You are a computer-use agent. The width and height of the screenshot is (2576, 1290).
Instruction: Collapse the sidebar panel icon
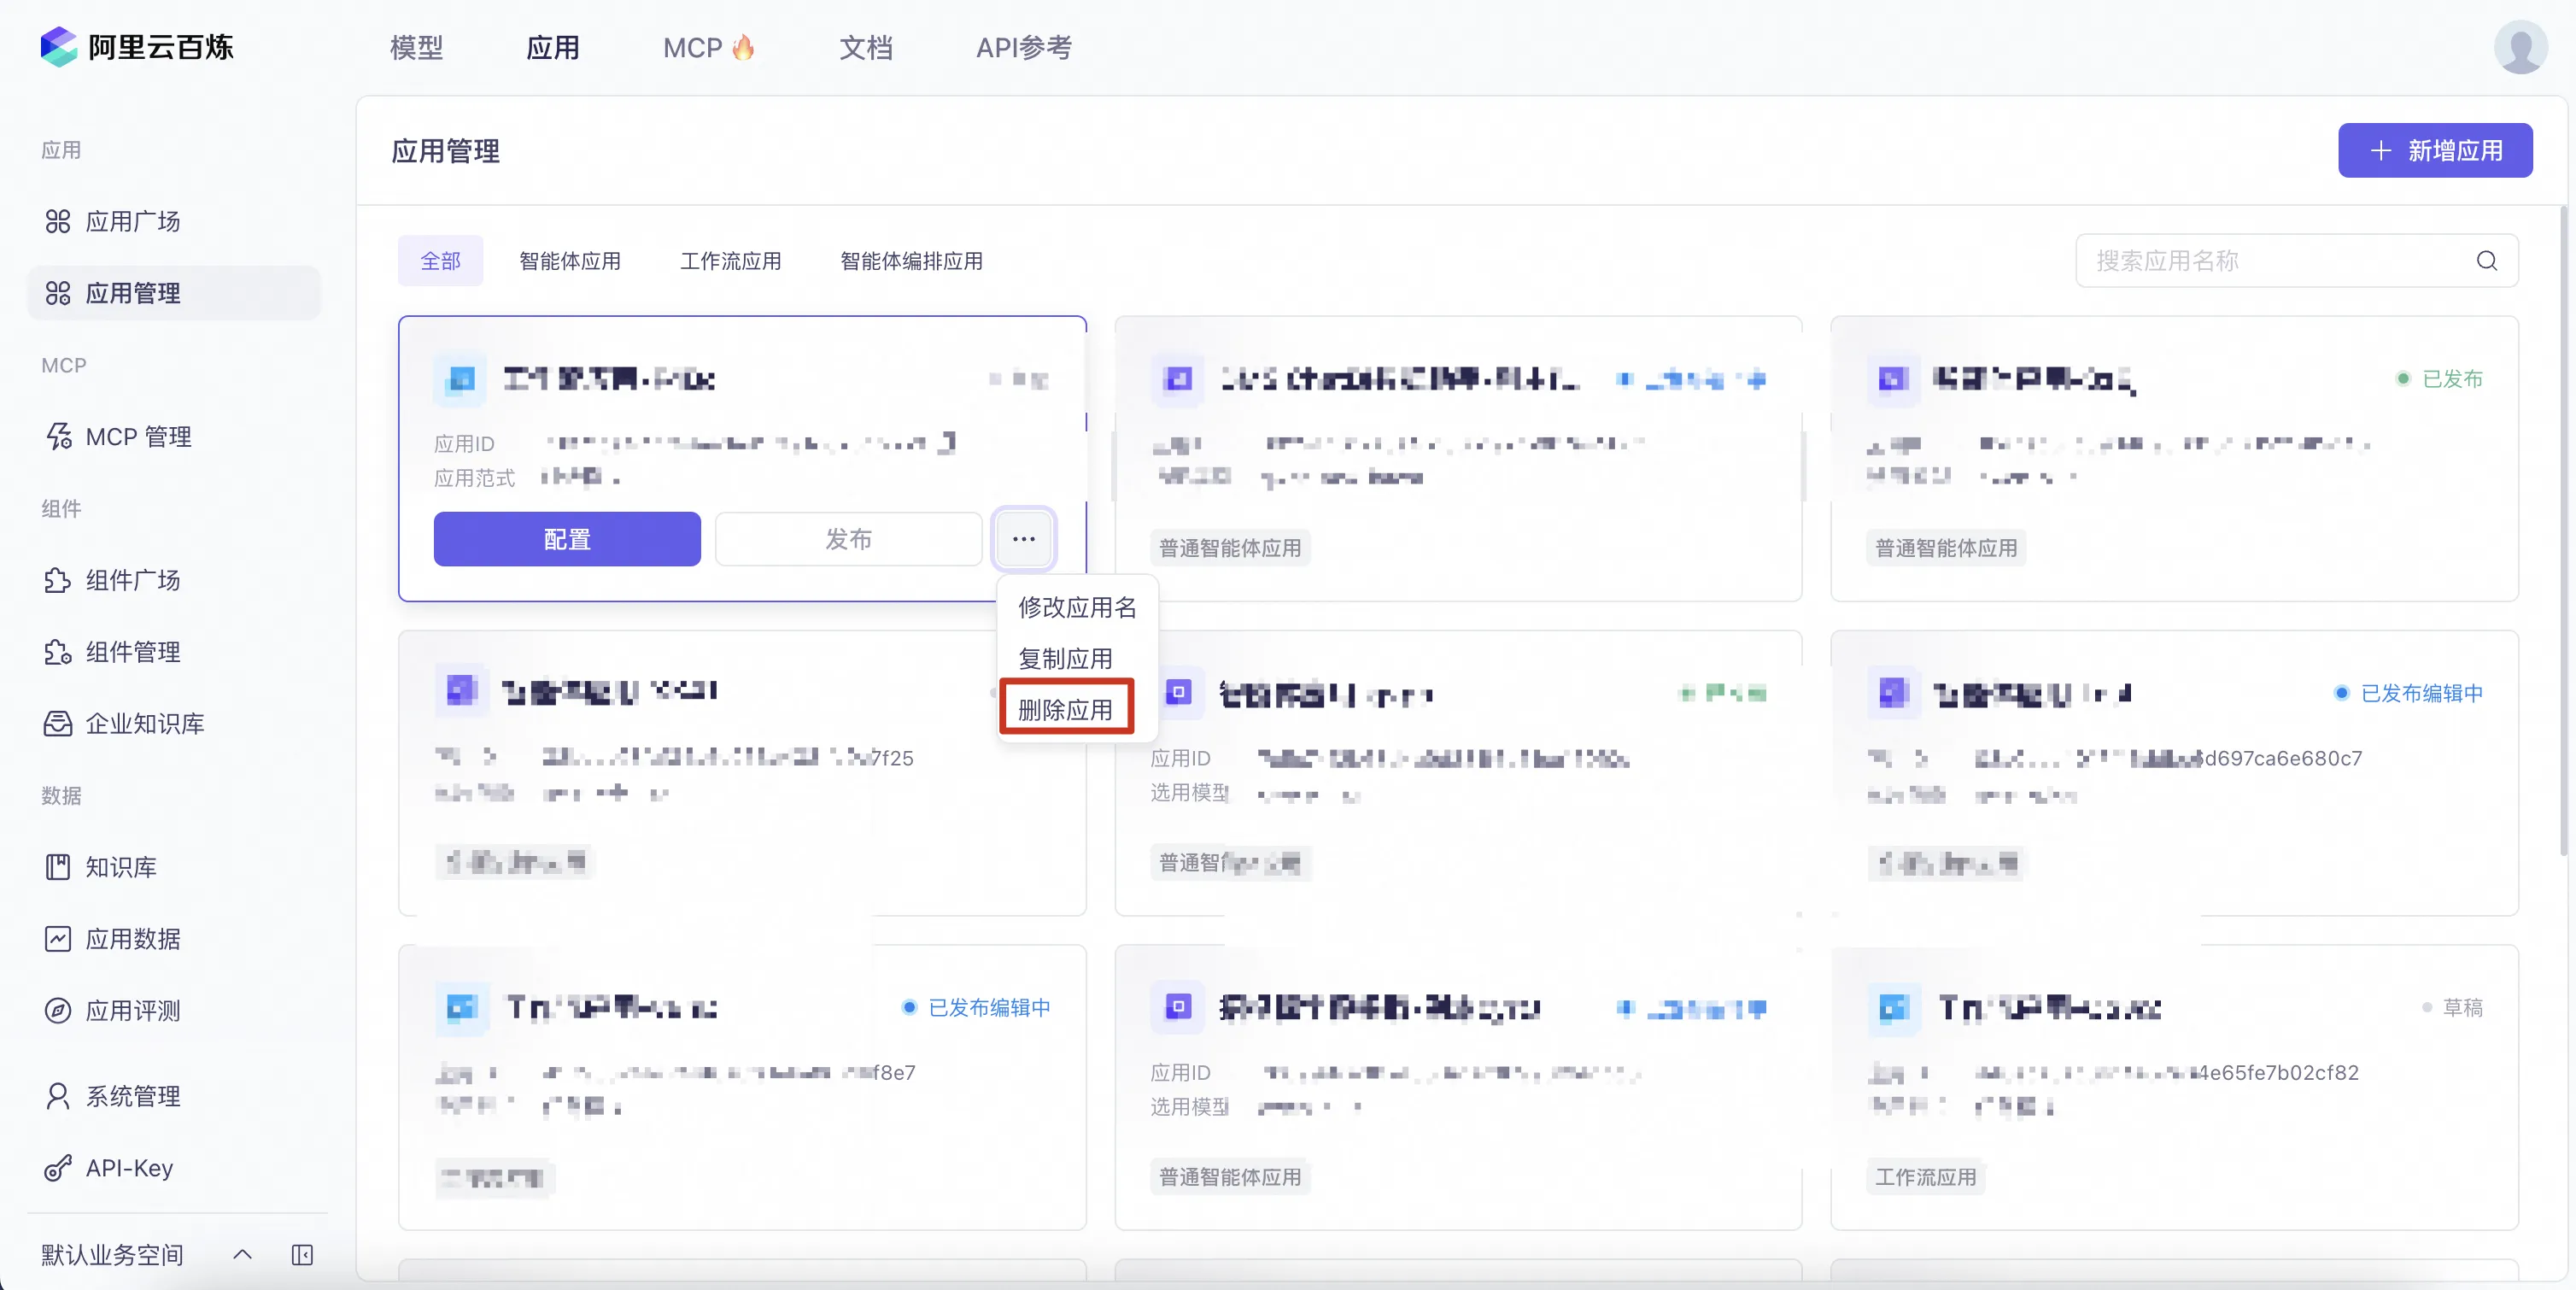click(x=302, y=1254)
